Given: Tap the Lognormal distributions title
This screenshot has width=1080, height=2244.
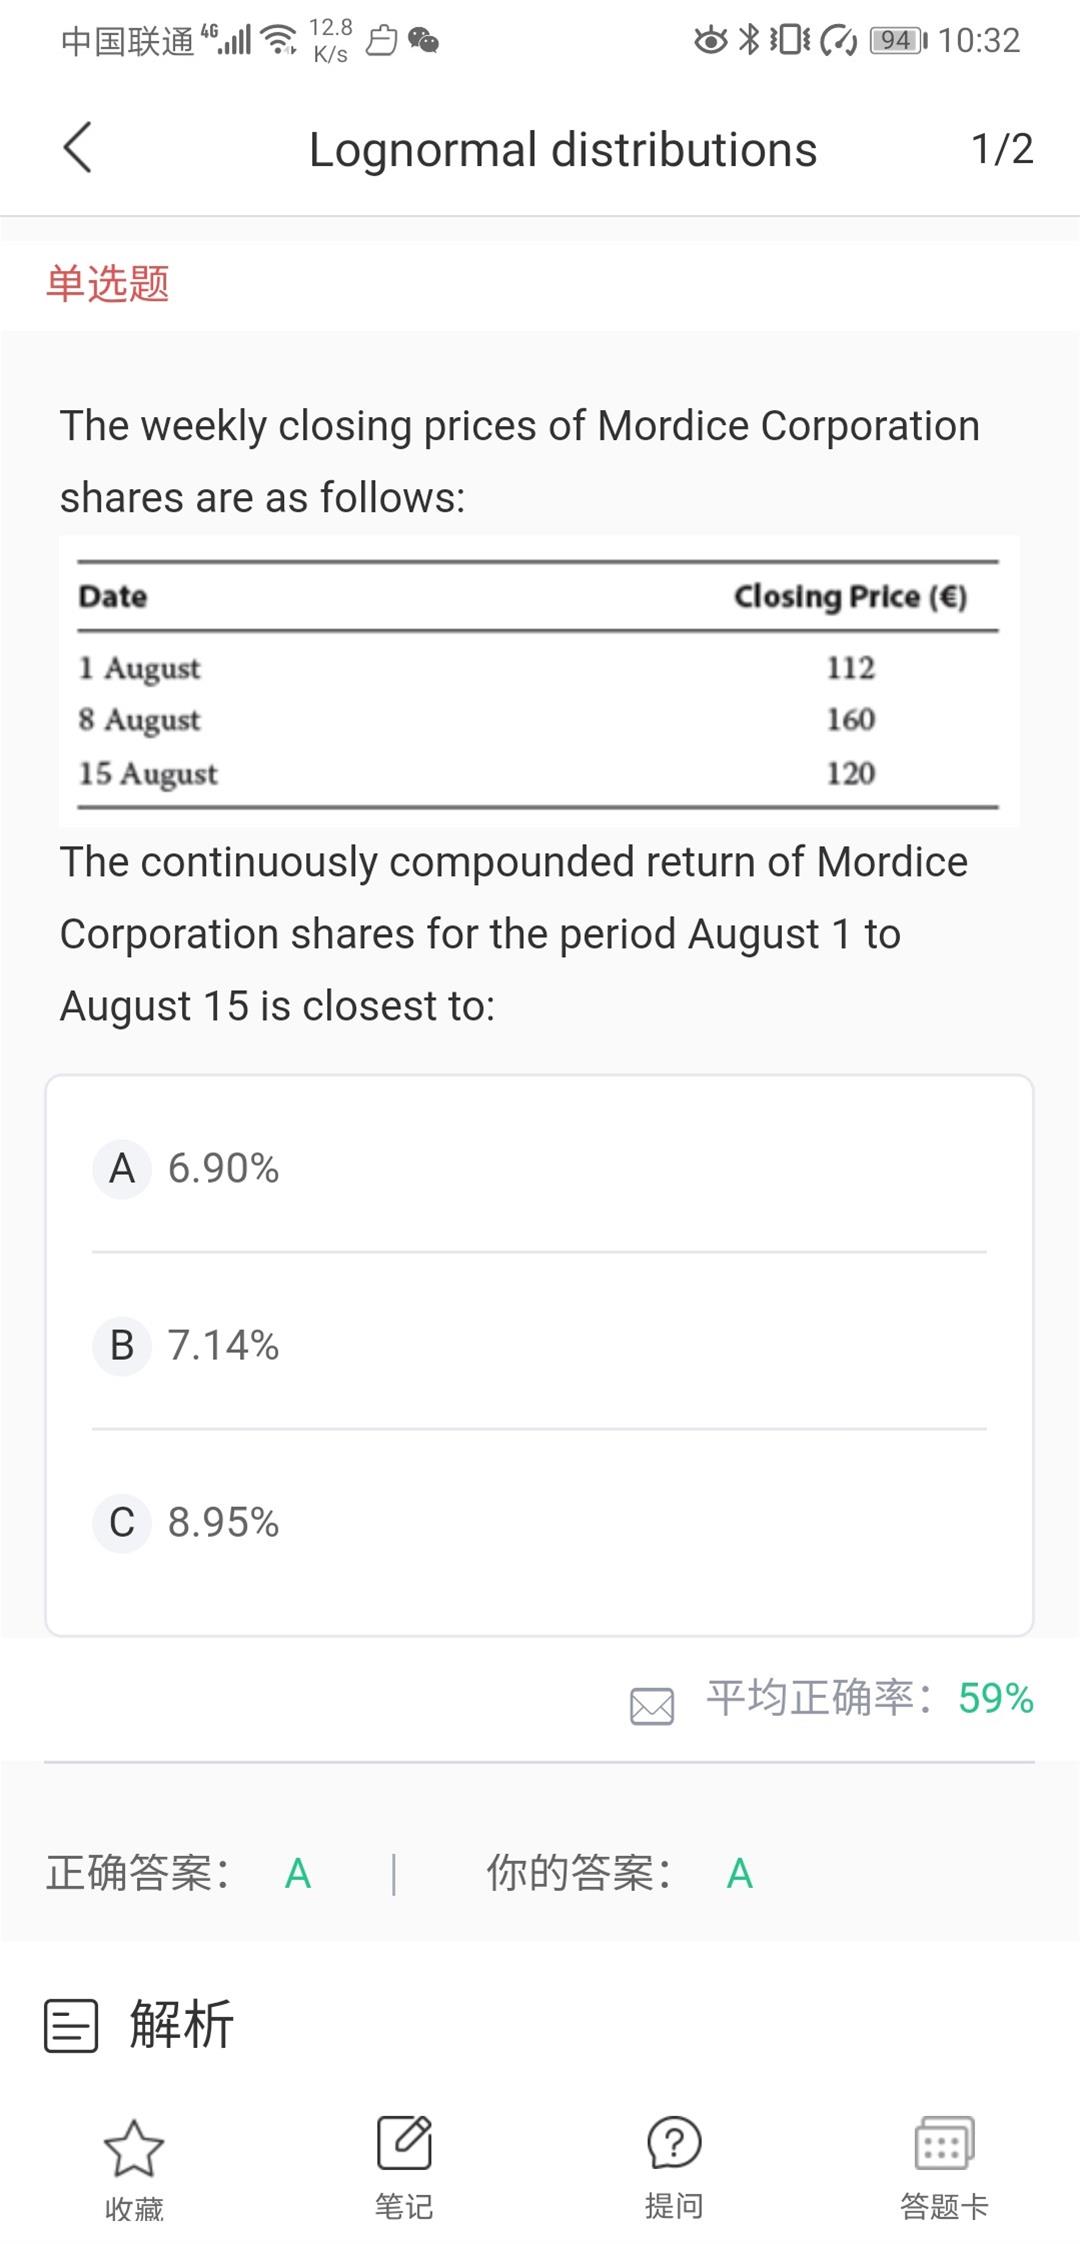Looking at the screenshot, I should (x=563, y=150).
